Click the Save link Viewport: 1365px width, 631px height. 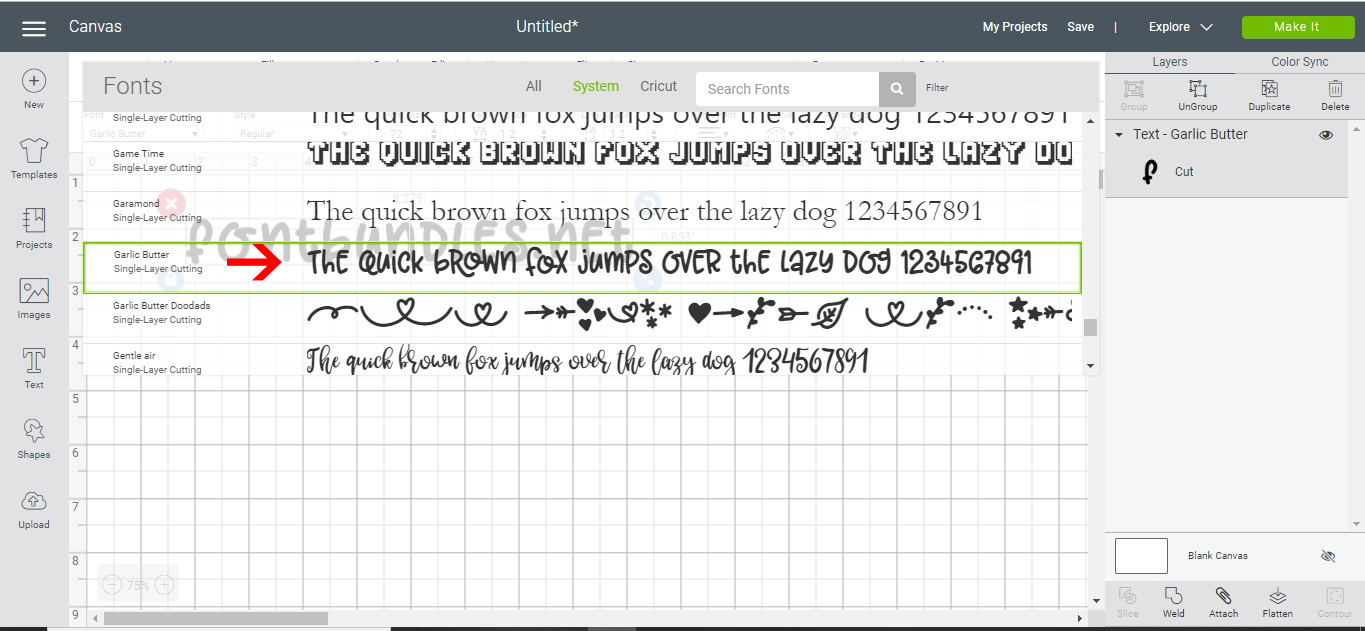pos(1080,27)
